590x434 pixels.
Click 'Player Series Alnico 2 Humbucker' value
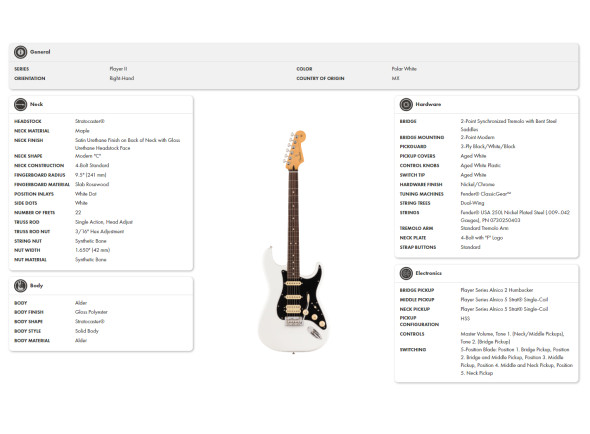coord(497,290)
